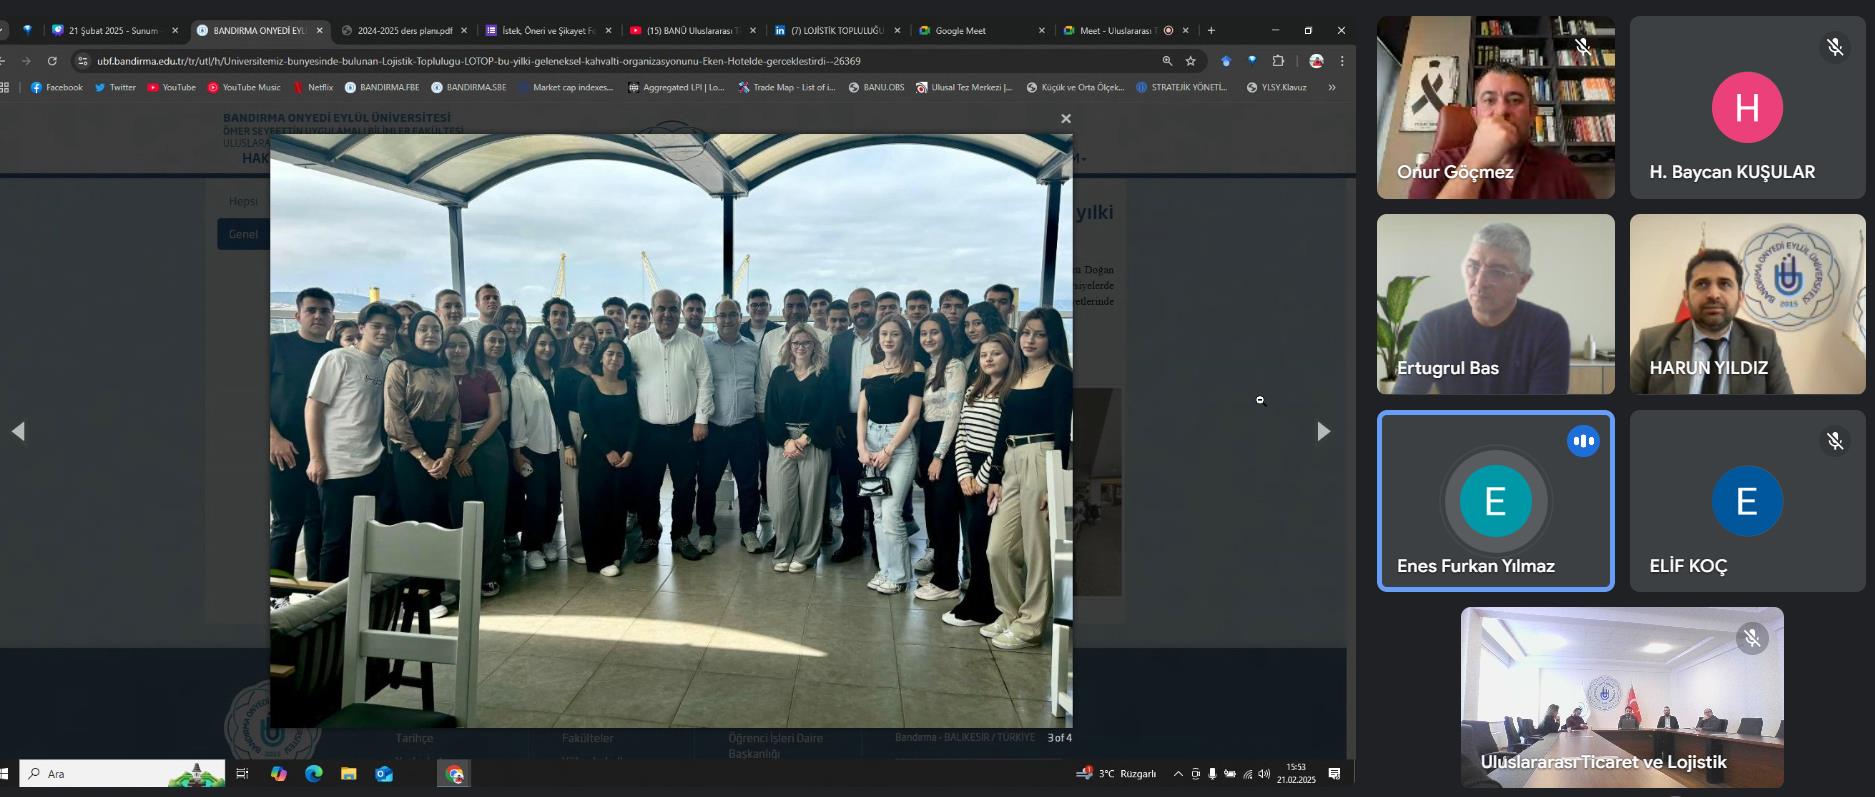Screen dimensions: 1875x797
Task: Click speaking indicator on Enes Furkan Yılmaz
Action: [x=1583, y=441]
